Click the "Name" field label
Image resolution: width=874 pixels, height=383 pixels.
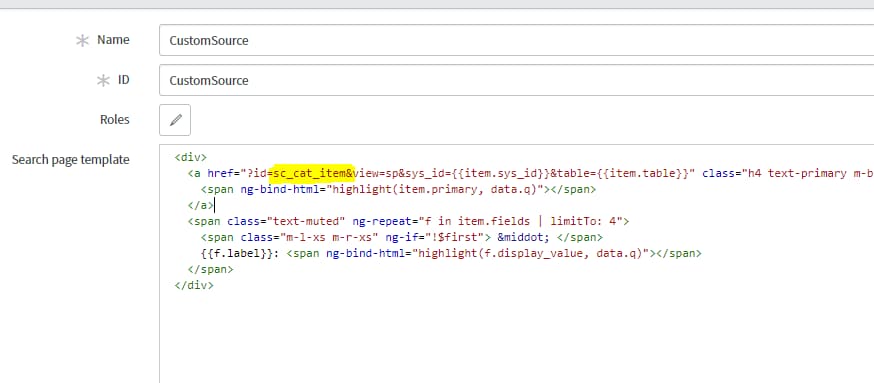pos(113,40)
